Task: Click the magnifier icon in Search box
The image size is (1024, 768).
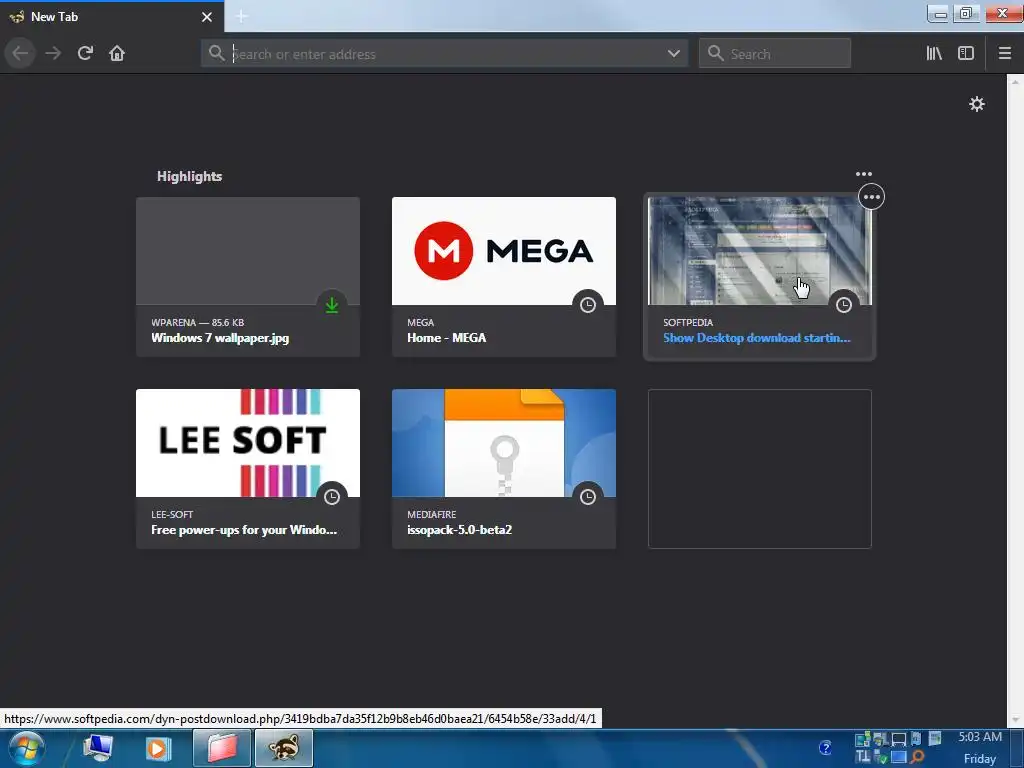Action: [715, 53]
